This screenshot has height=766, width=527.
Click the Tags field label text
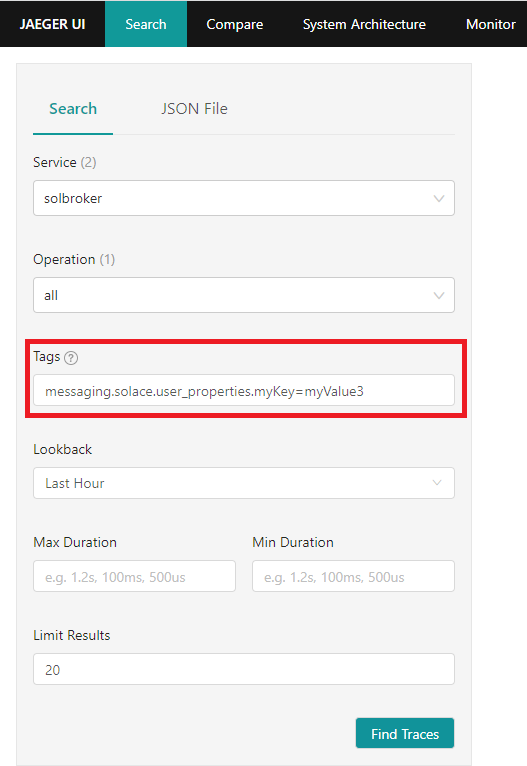coord(46,357)
